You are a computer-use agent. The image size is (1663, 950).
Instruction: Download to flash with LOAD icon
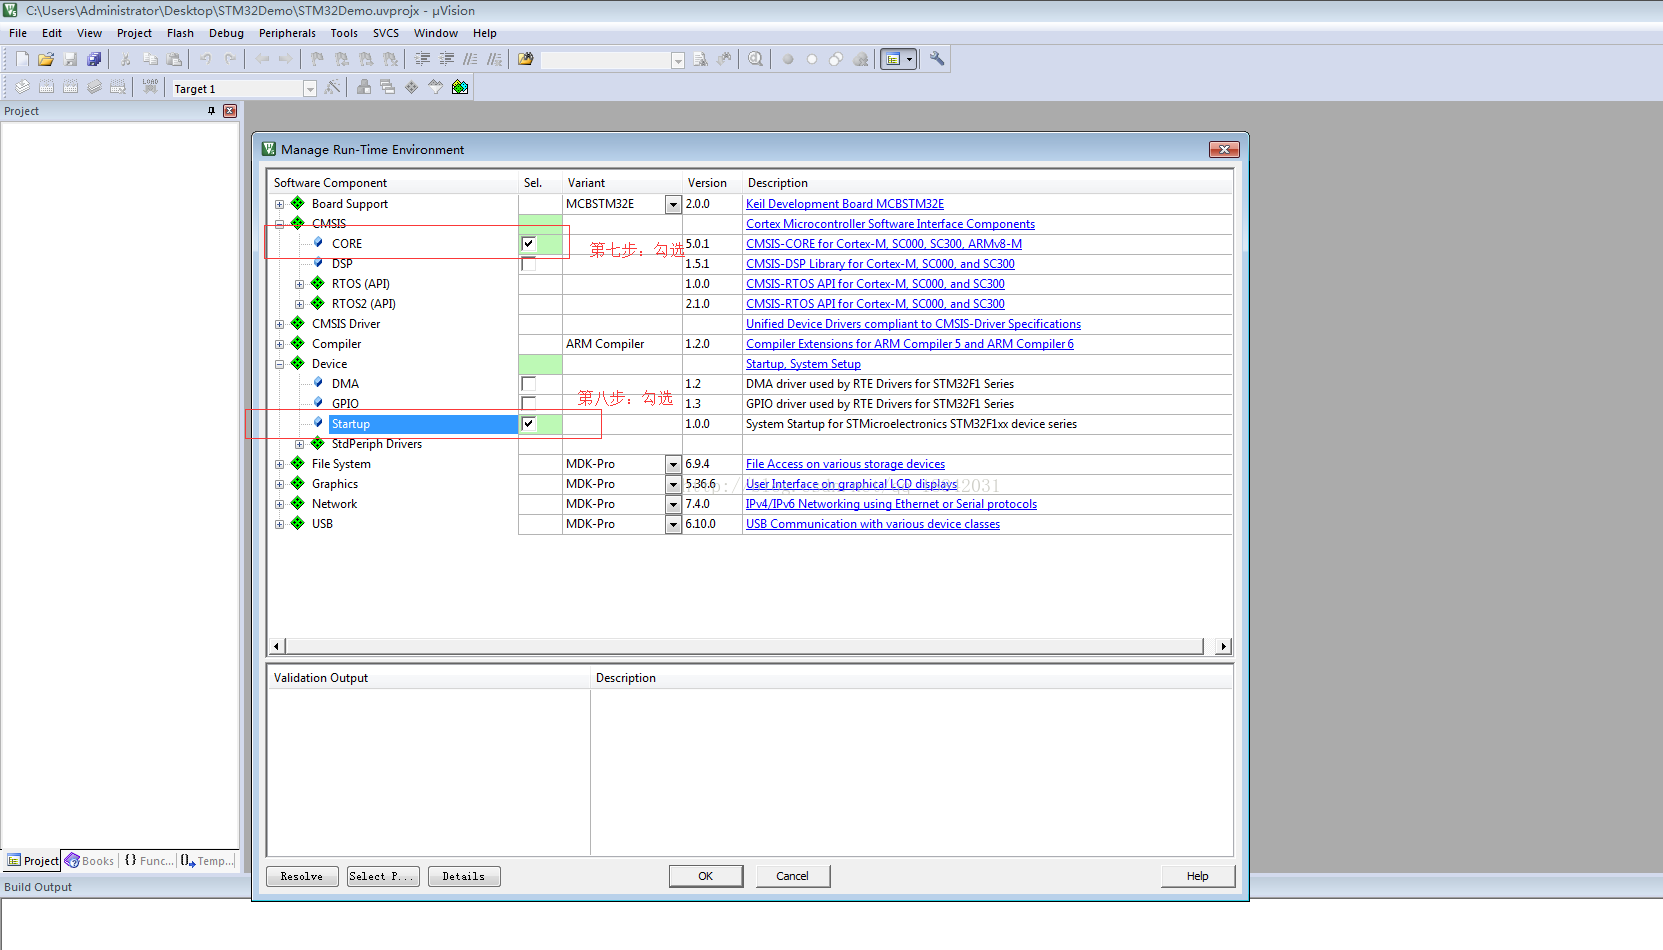coord(150,87)
